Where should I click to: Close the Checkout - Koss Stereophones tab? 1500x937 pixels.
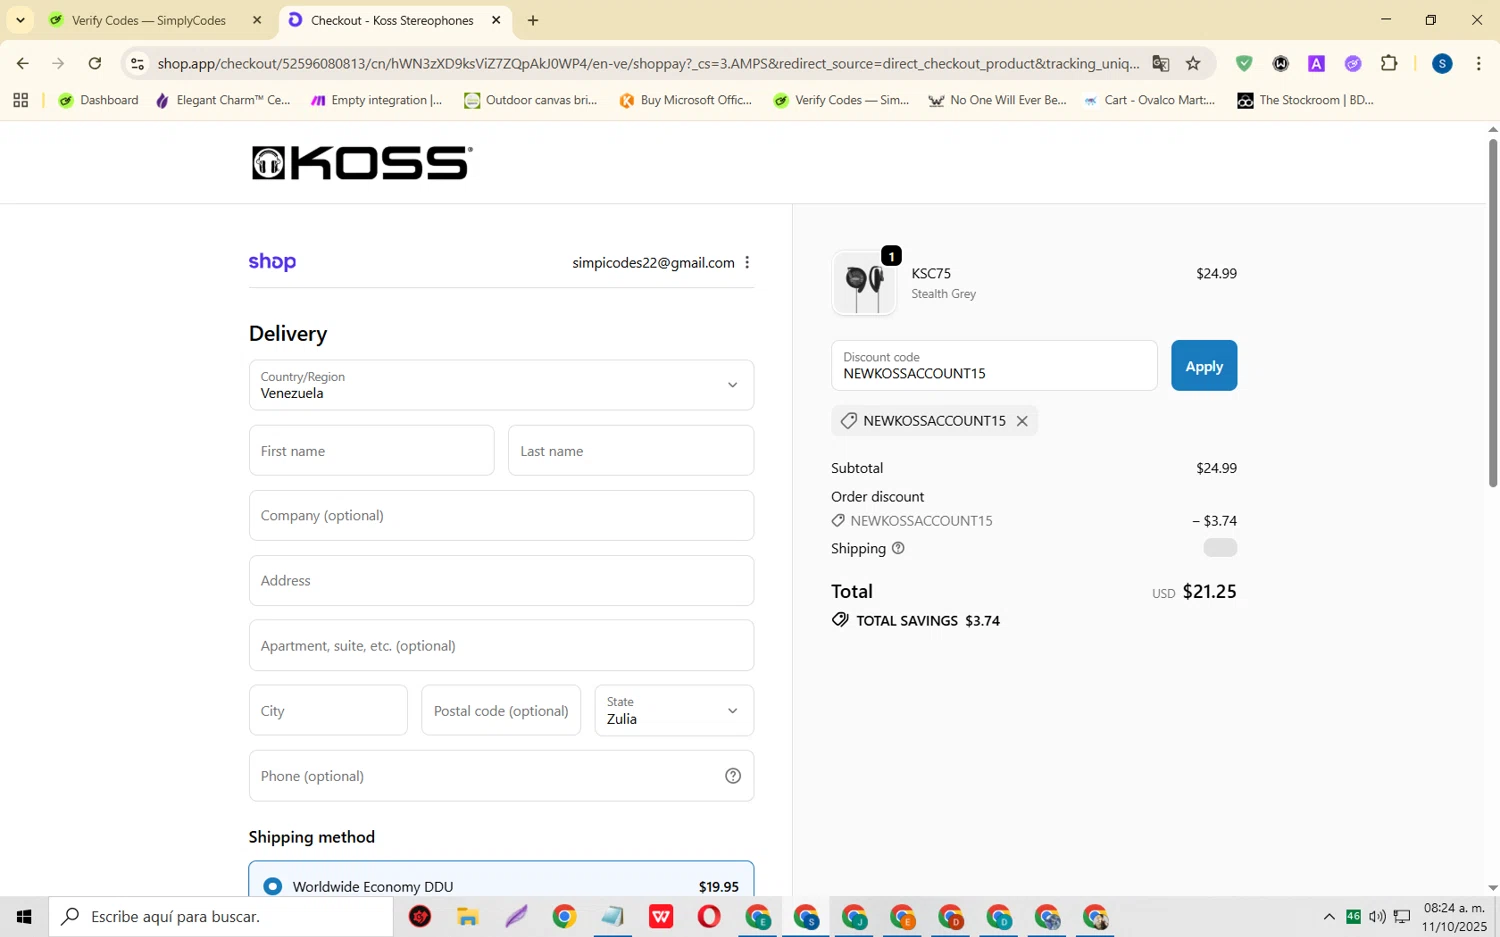click(x=496, y=20)
